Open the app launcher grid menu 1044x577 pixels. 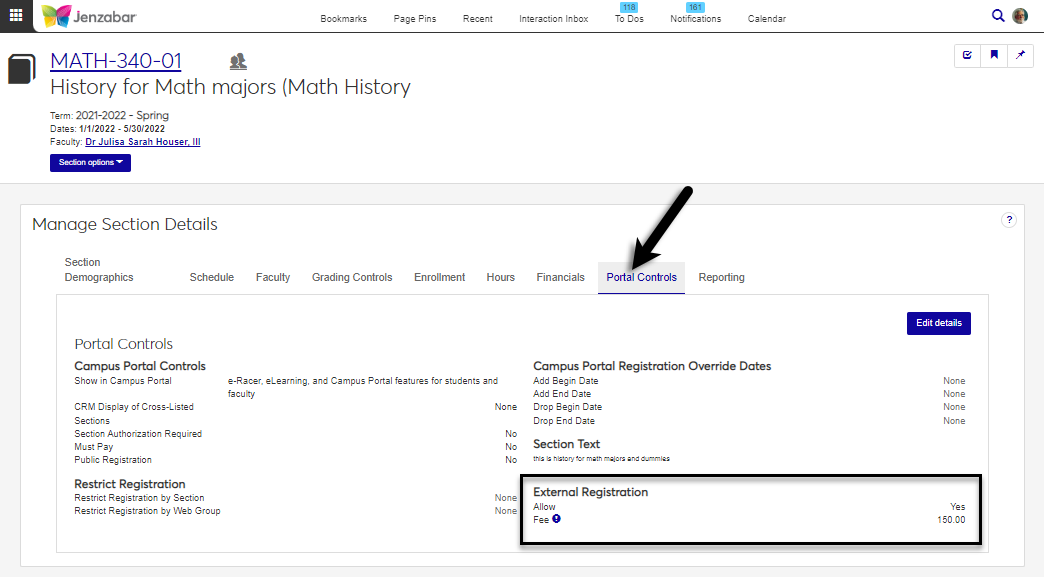coord(16,16)
